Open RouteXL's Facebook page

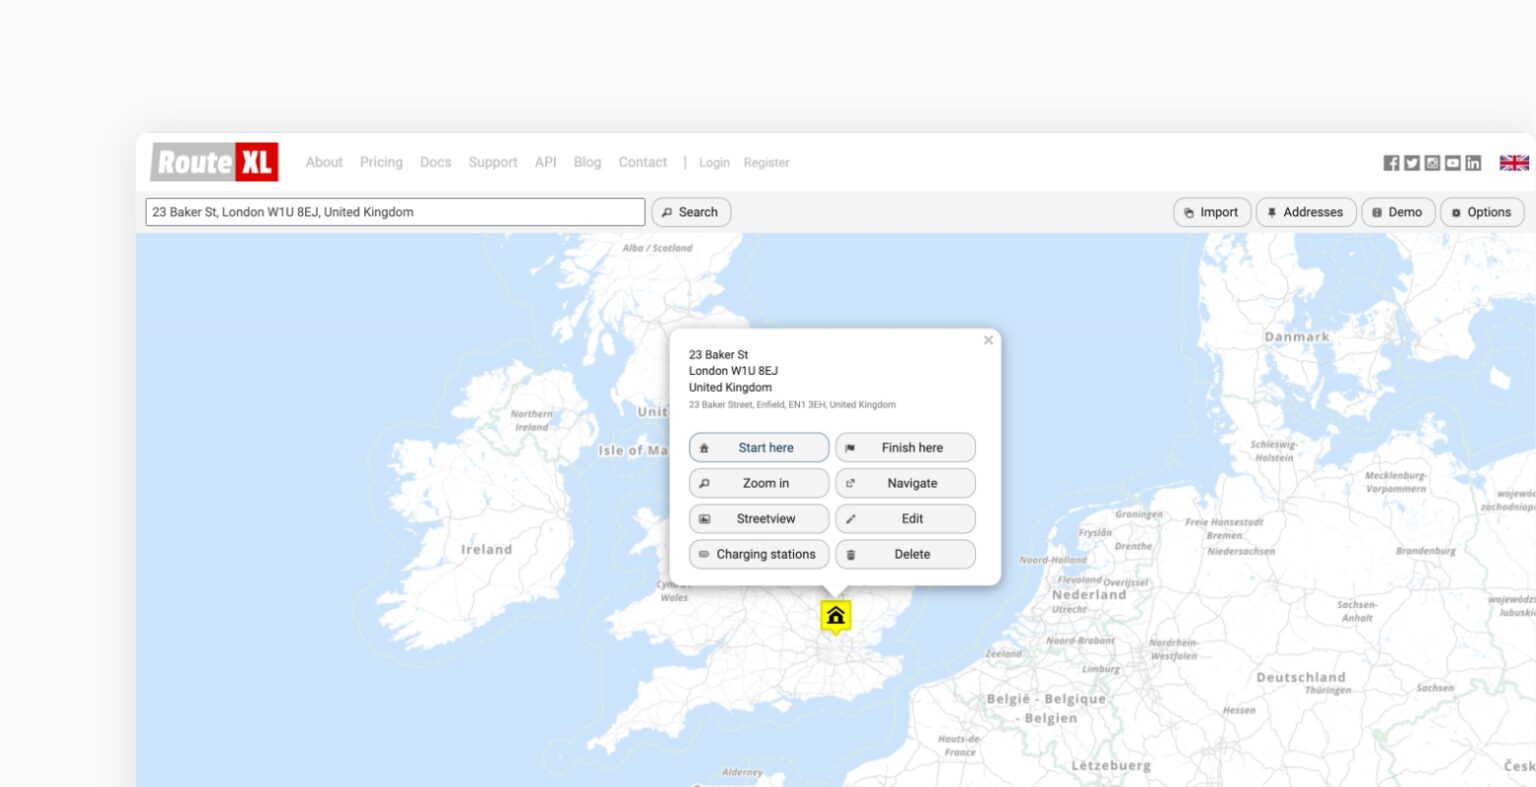pyautogui.click(x=1391, y=162)
